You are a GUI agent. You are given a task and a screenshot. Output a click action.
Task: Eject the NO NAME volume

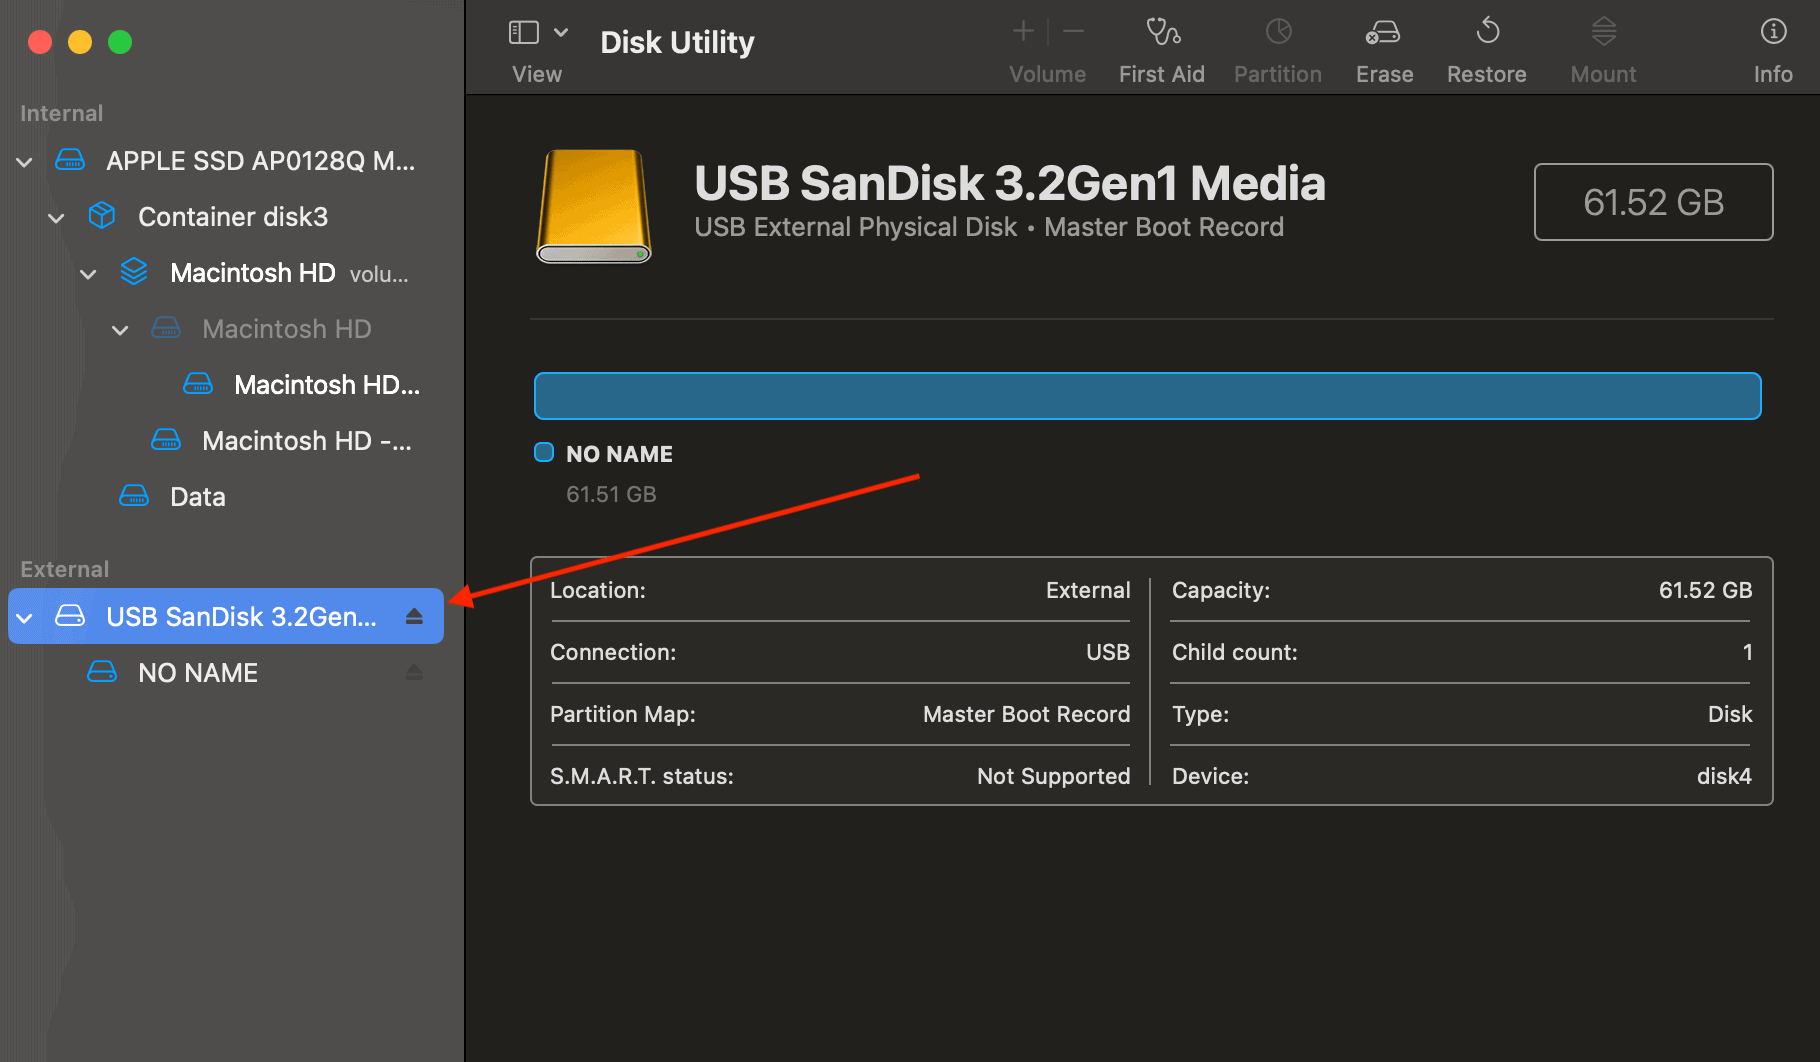click(x=414, y=673)
